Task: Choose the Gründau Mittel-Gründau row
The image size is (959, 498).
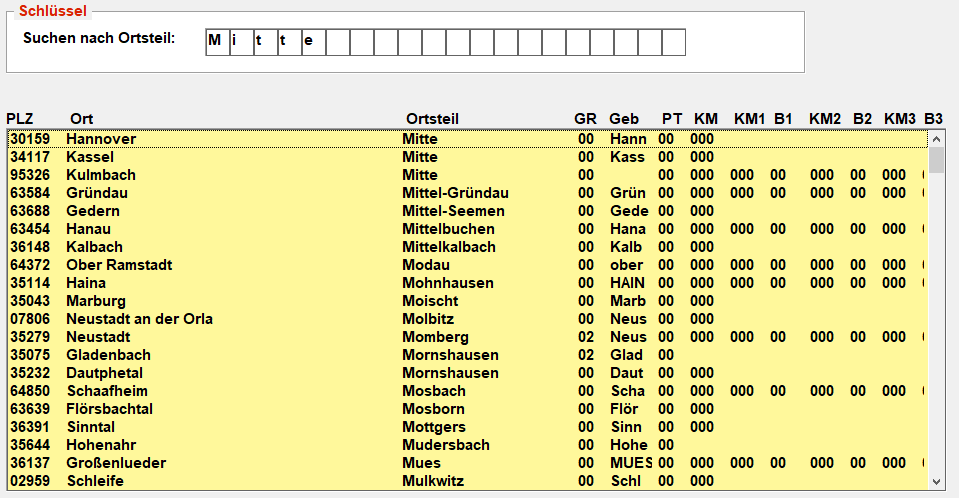Action: pos(468,193)
